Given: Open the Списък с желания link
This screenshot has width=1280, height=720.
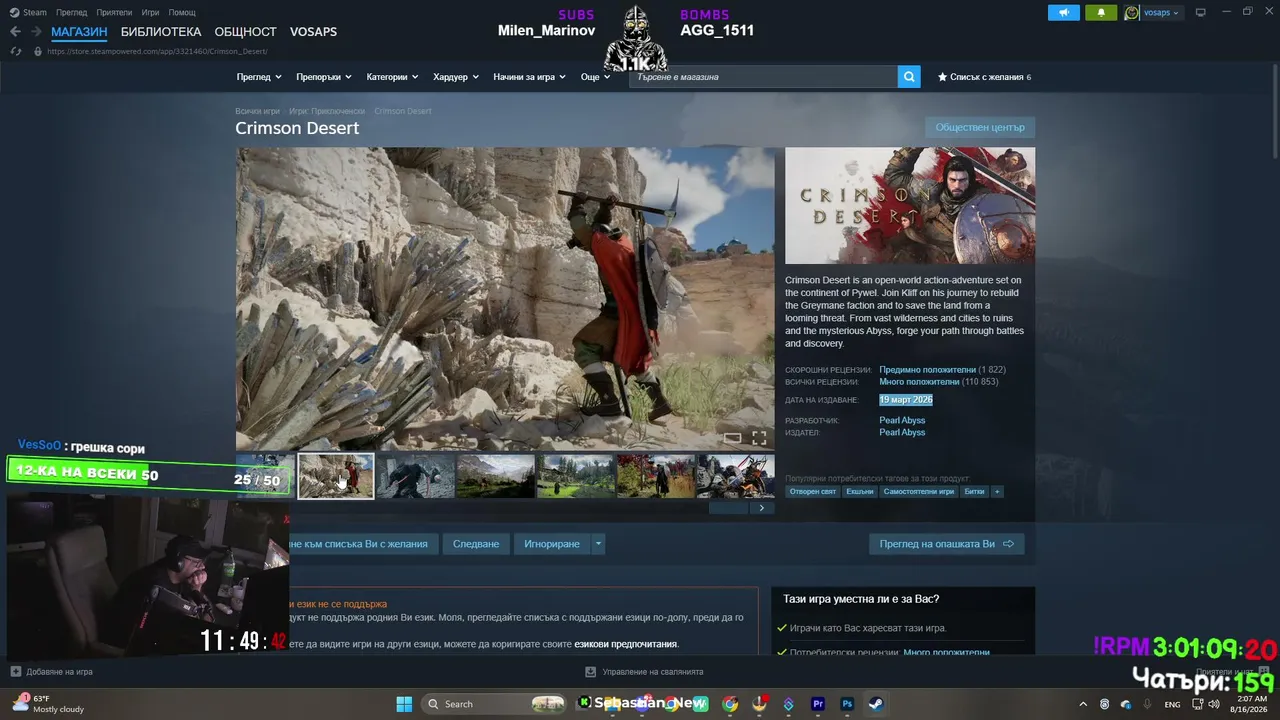Looking at the screenshot, I should click(984, 77).
